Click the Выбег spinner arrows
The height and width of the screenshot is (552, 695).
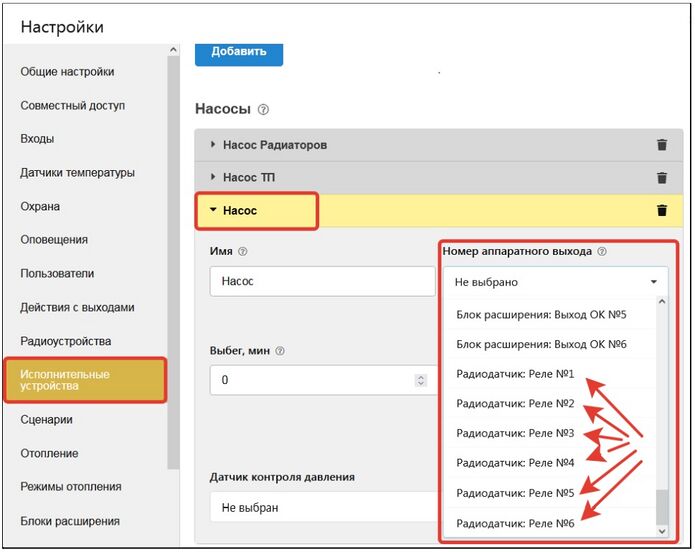[420, 380]
